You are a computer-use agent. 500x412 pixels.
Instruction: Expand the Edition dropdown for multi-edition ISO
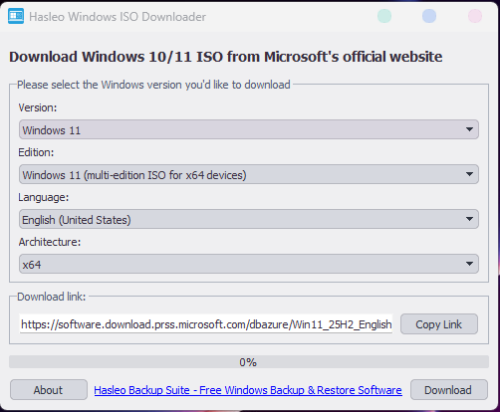[249, 174]
